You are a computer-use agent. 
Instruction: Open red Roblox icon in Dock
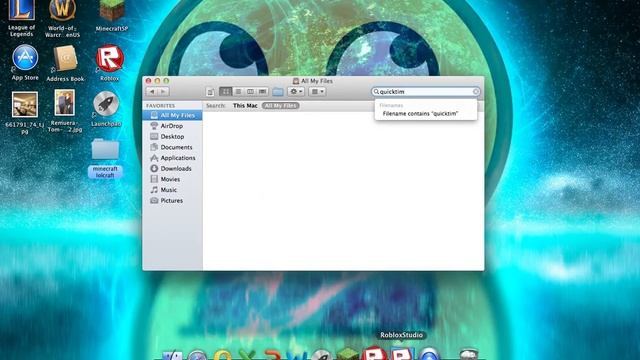point(374,353)
